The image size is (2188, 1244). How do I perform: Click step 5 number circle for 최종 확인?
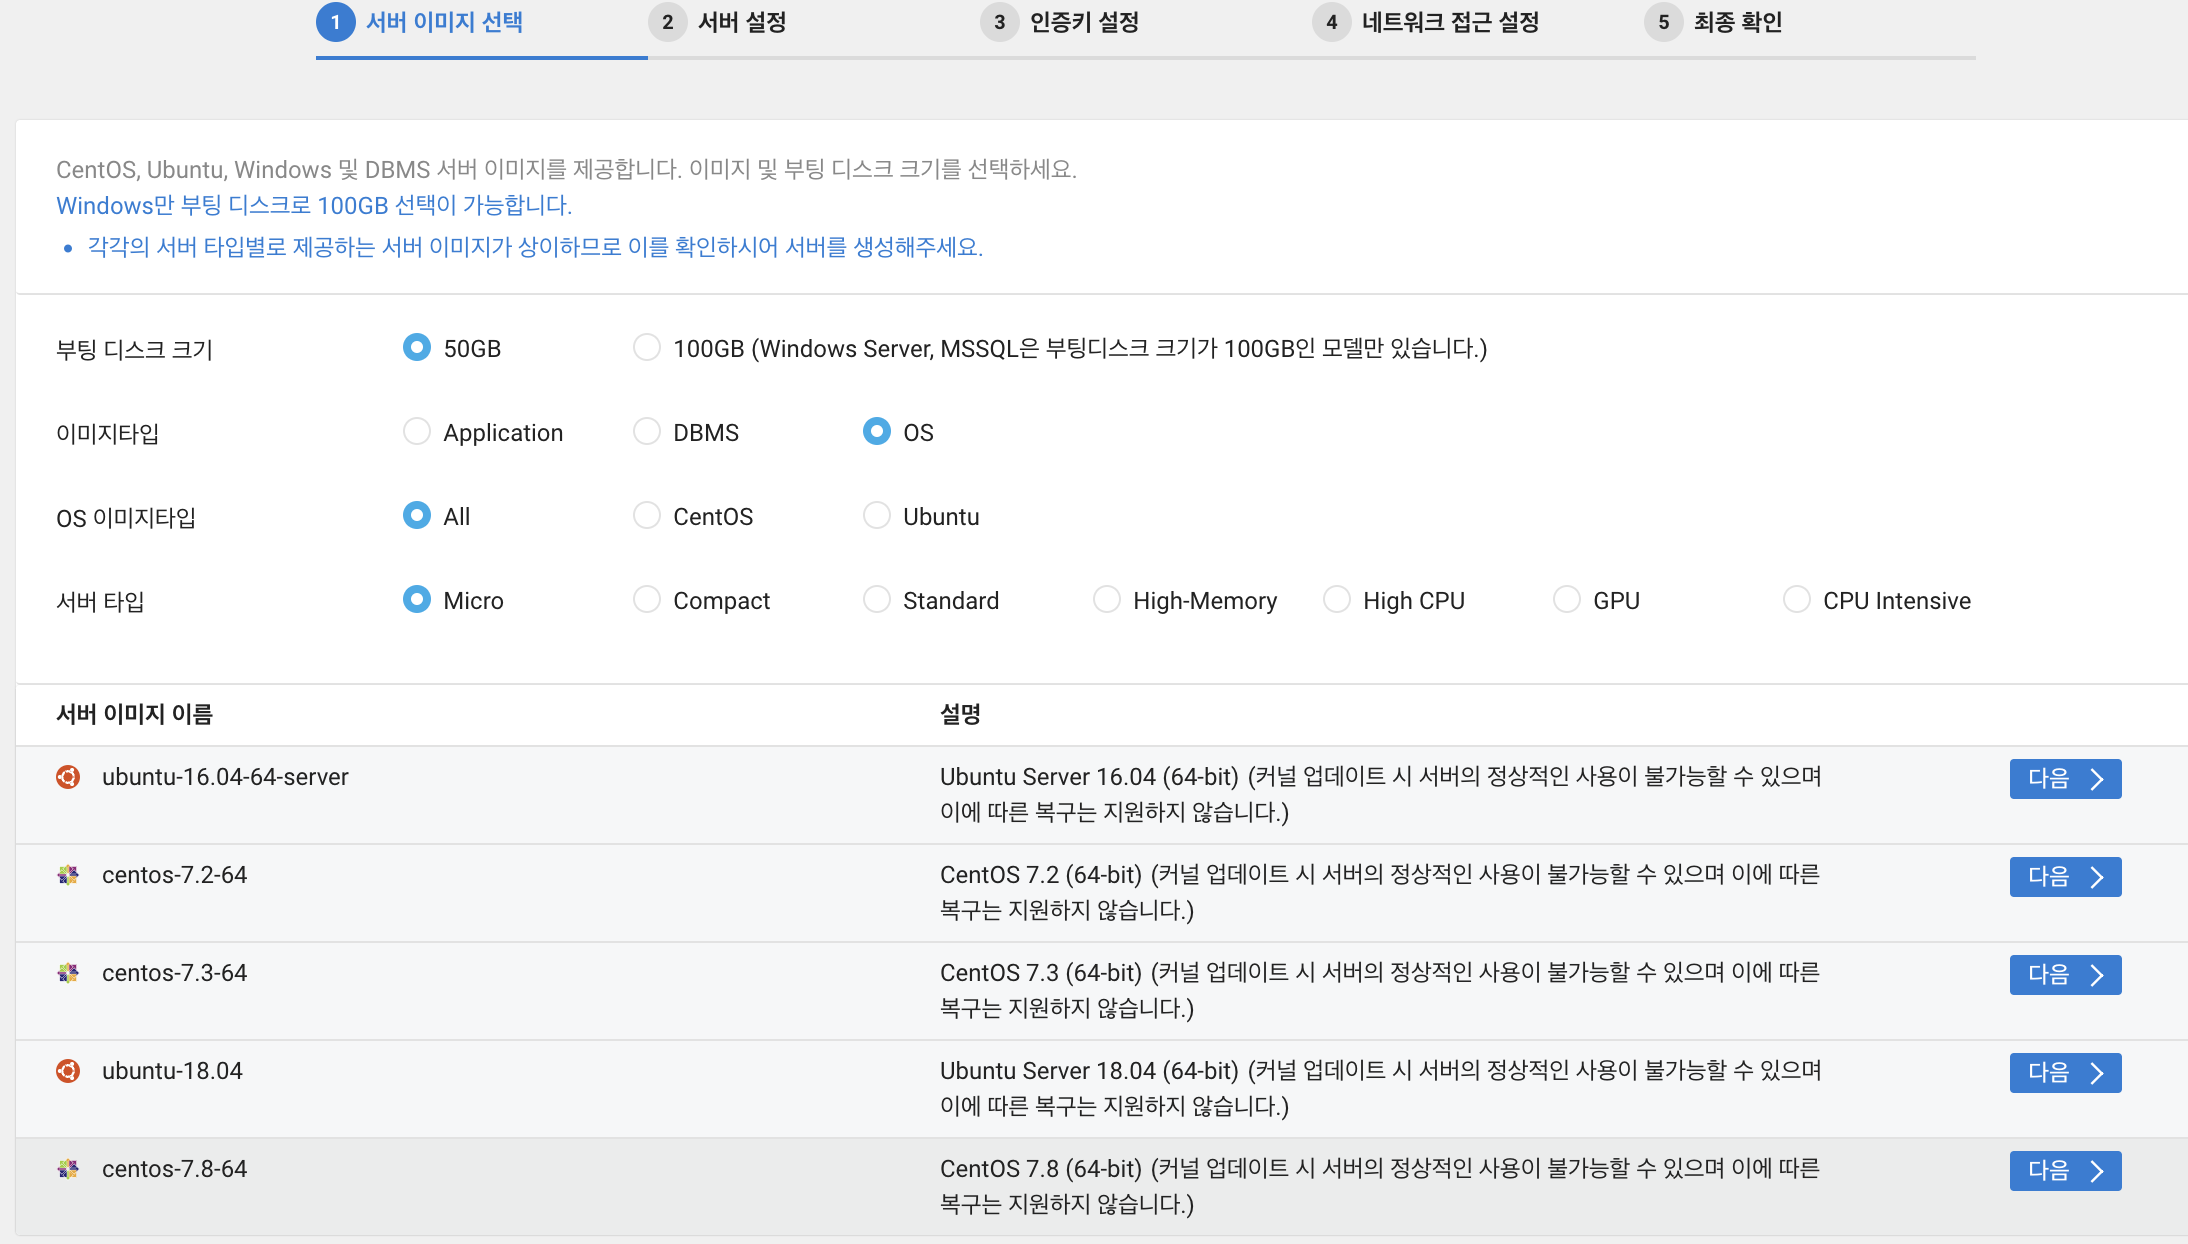point(1663,22)
